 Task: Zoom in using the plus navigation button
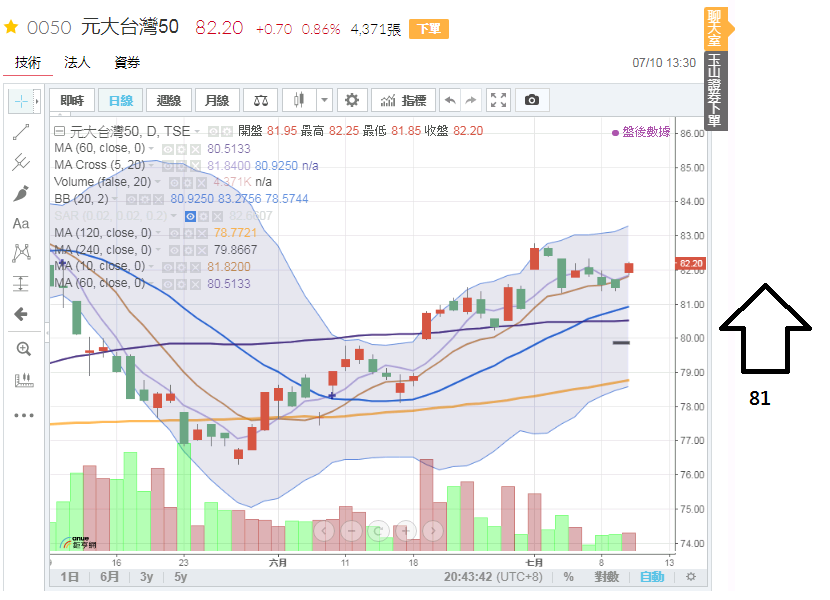pyautogui.click(x=406, y=530)
